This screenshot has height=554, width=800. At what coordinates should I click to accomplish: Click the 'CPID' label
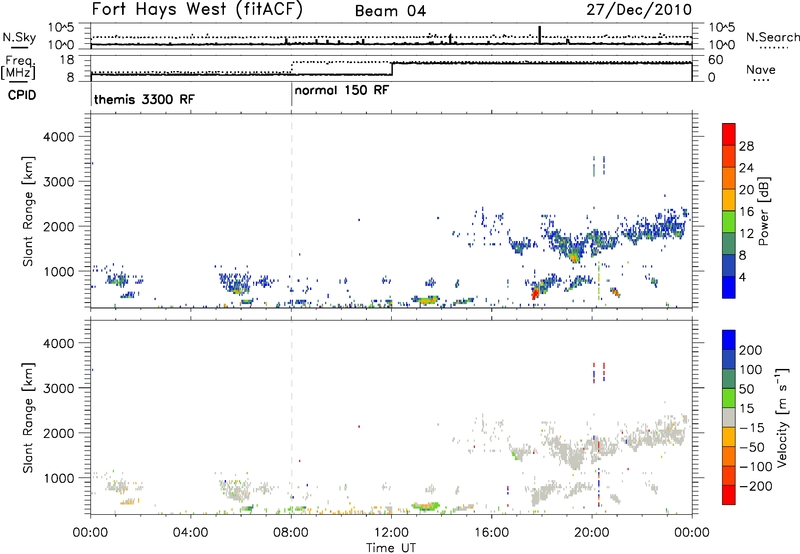coord(22,95)
